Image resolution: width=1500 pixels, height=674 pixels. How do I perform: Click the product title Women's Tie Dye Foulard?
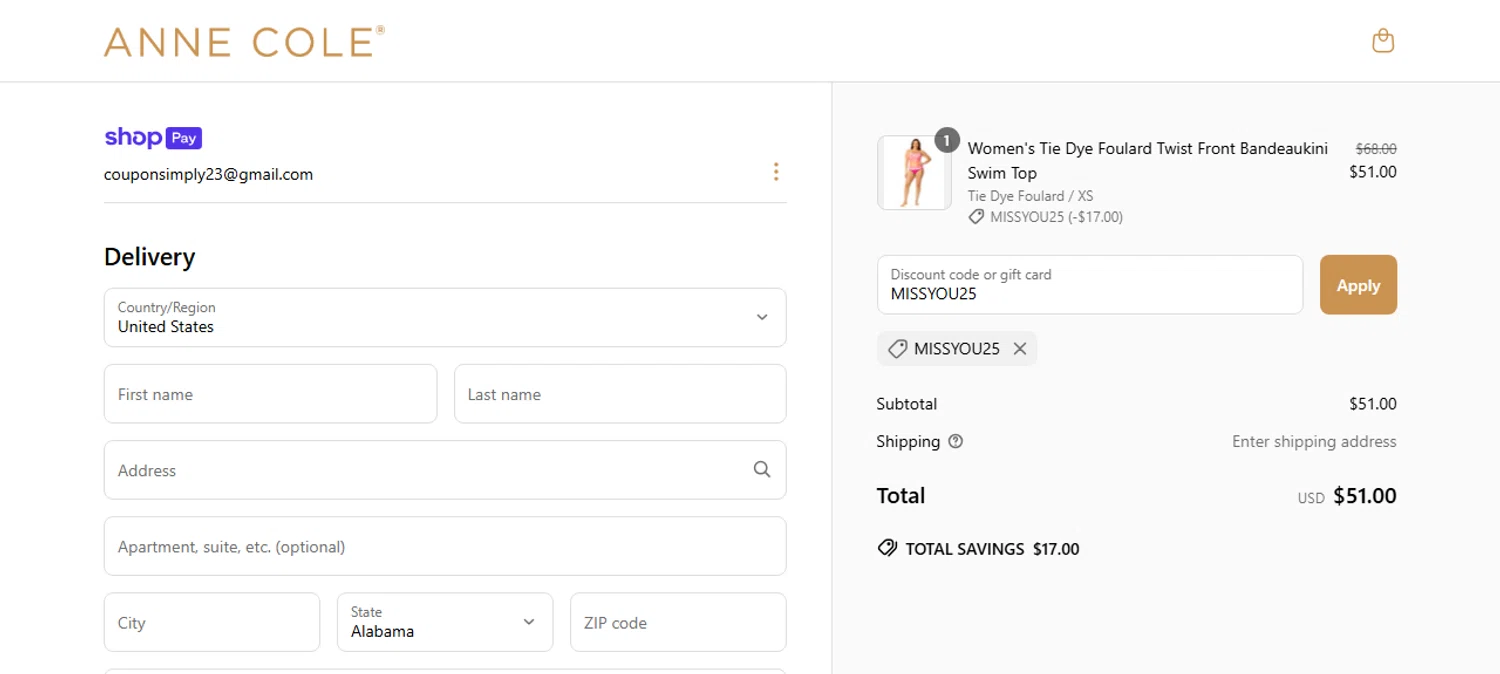pyautogui.click(x=1147, y=160)
